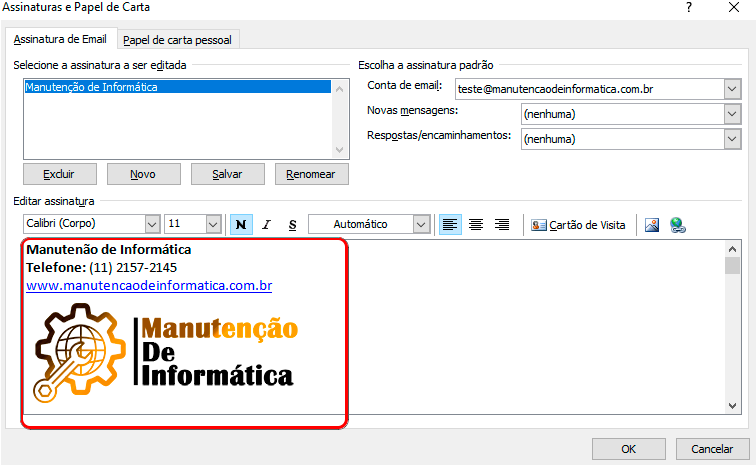Toggle bold (N) formatting button

pos(241,225)
